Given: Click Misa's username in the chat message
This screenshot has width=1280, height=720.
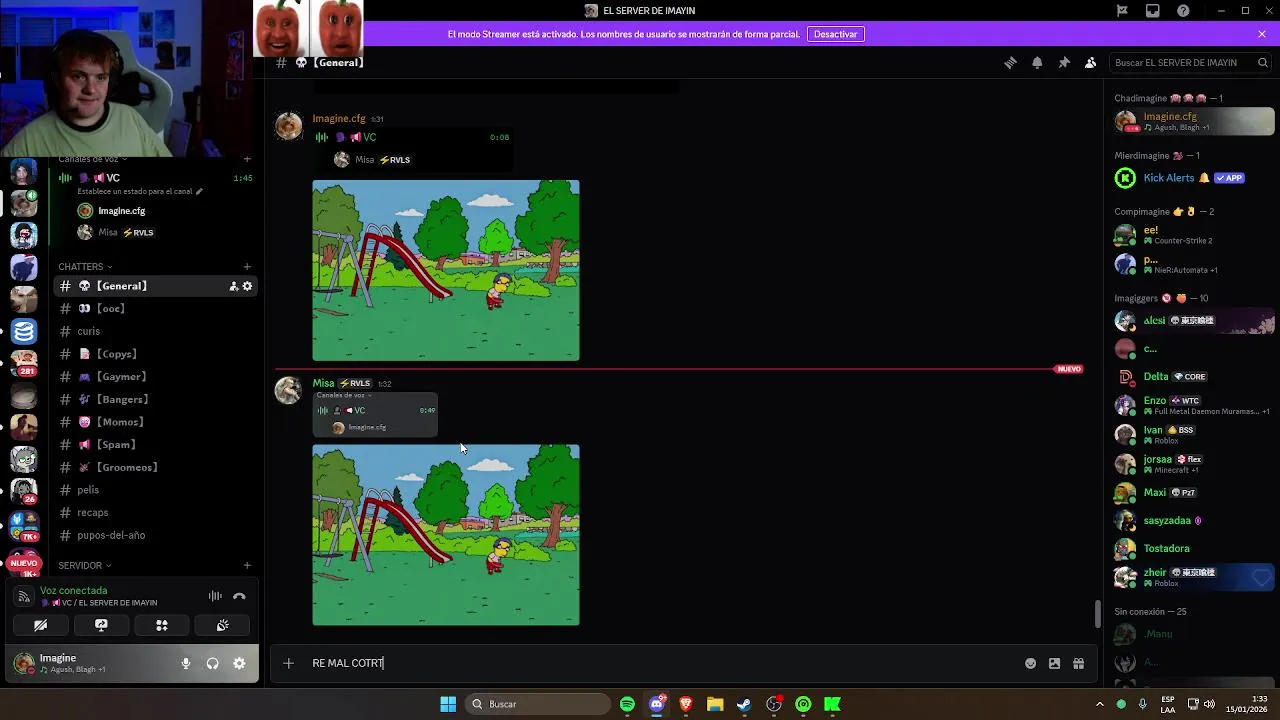Looking at the screenshot, I should (323, 383).
